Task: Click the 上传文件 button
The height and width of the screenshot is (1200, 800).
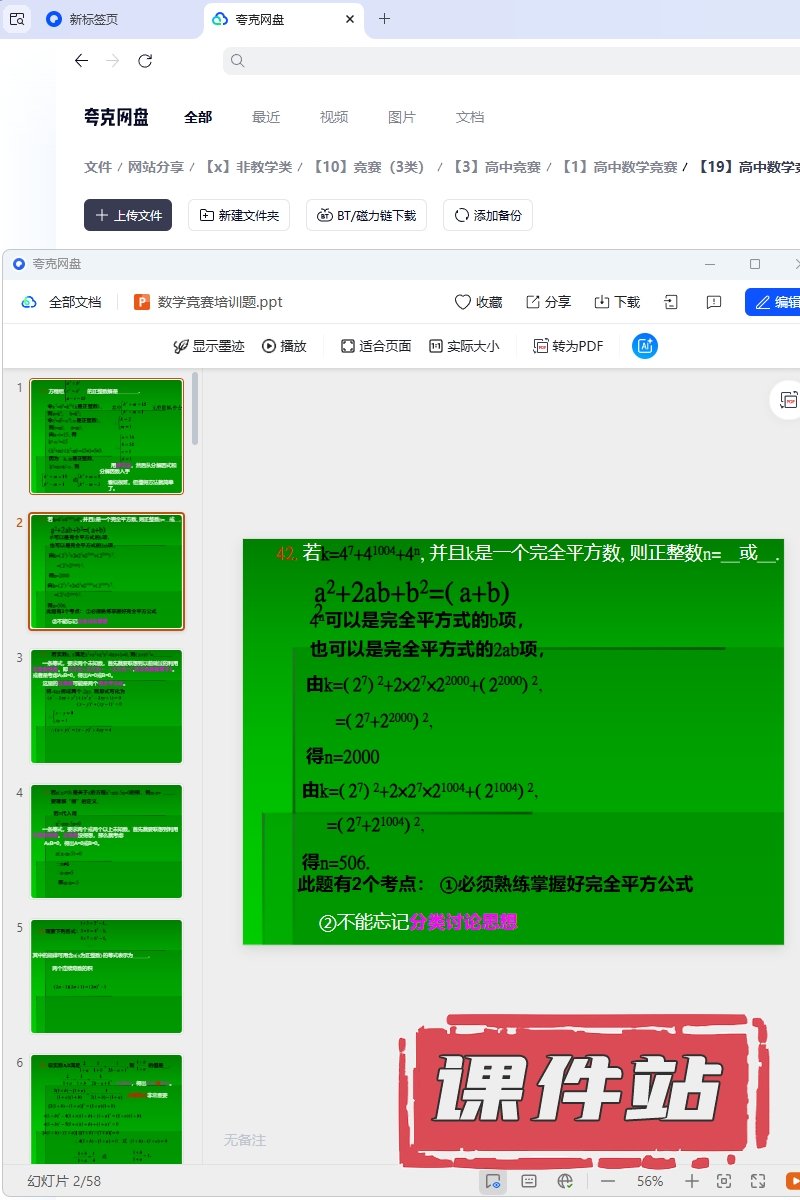Action: point(128,215)
